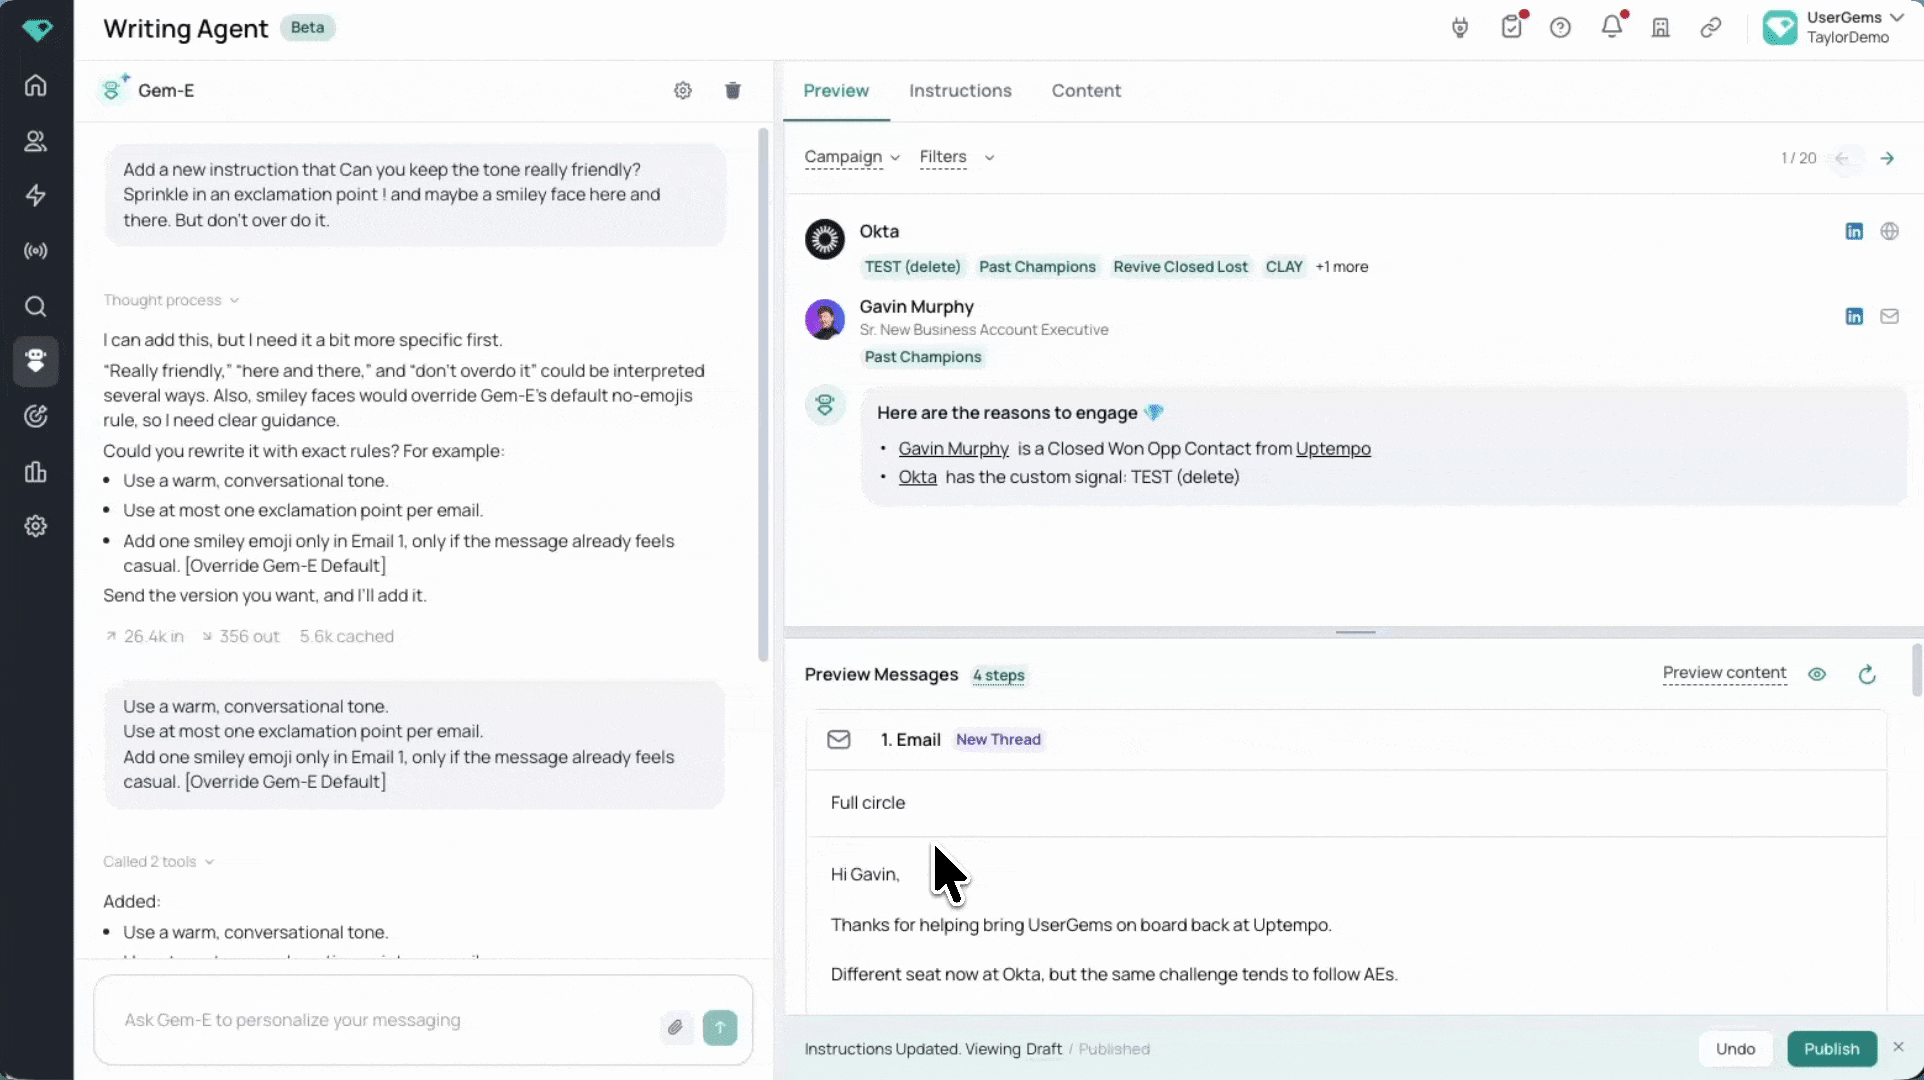Viewport: 1924px width, 1080px height.
Task: Click Gavin Murphy's profile photo
Action: [x=825, y=319]
